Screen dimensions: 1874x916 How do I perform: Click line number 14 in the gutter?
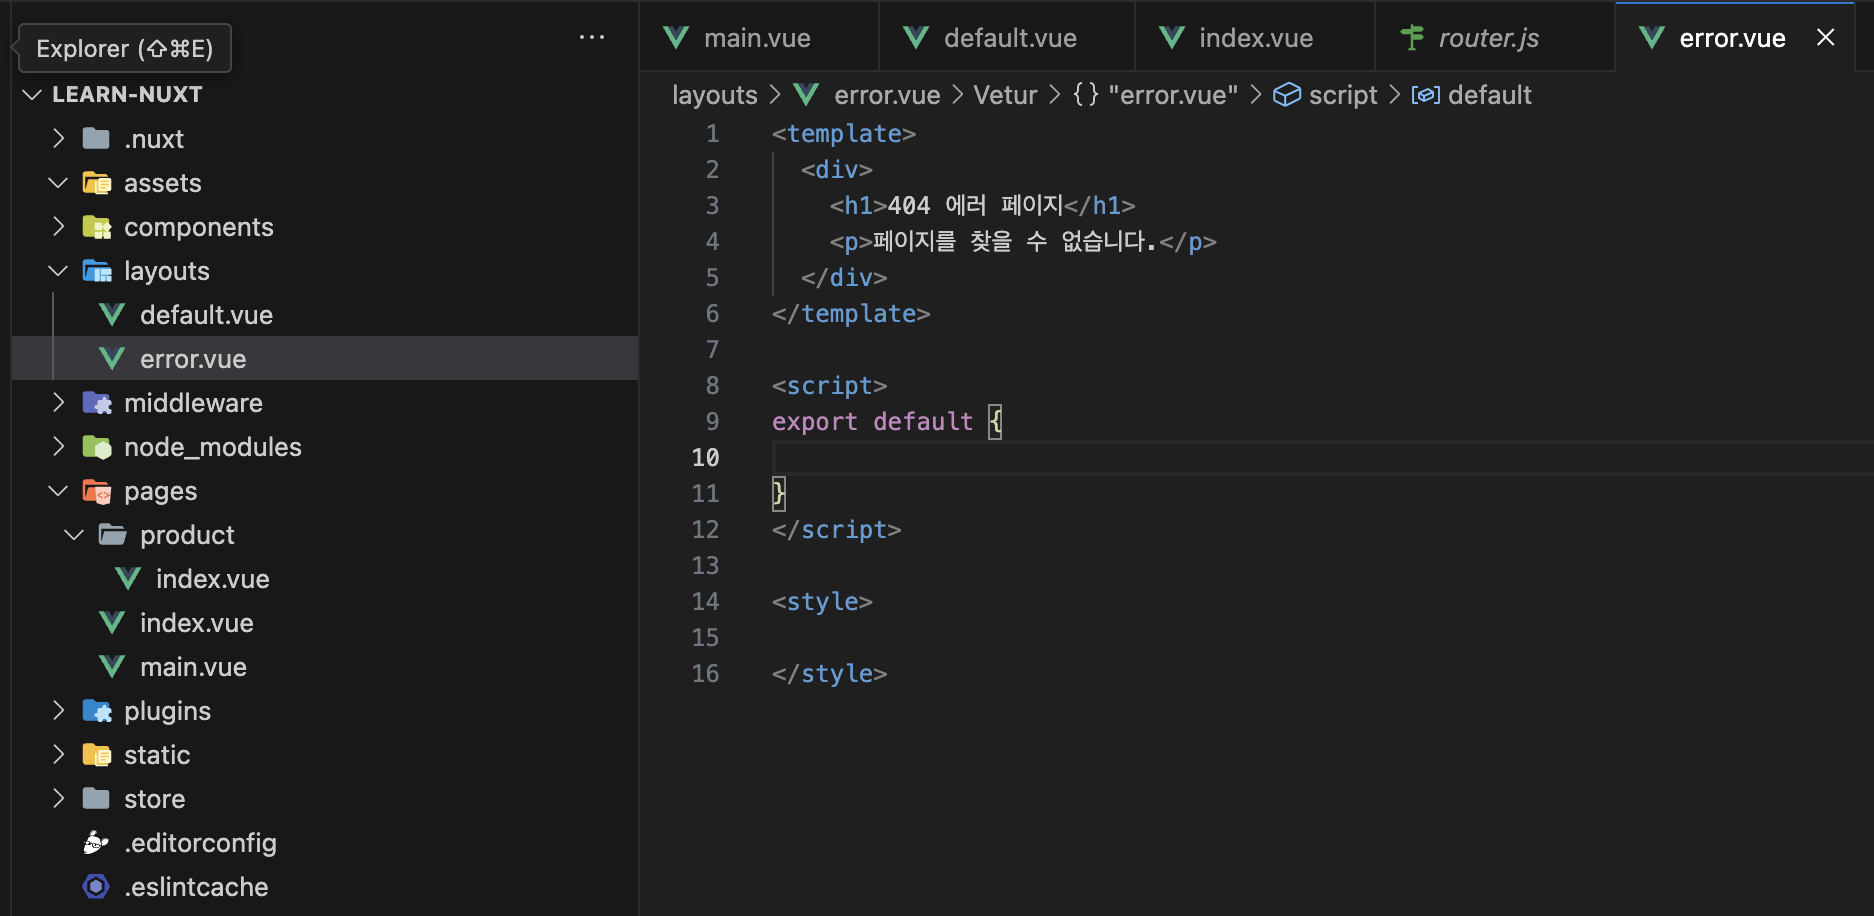click(705, 601)
